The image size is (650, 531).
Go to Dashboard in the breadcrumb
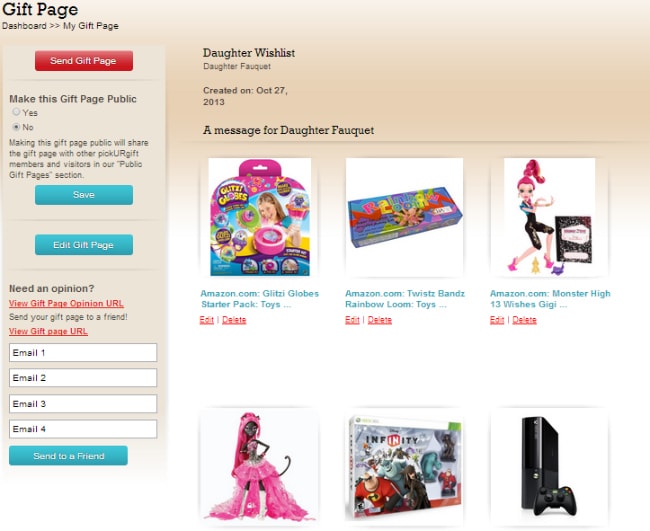[24, 26]
